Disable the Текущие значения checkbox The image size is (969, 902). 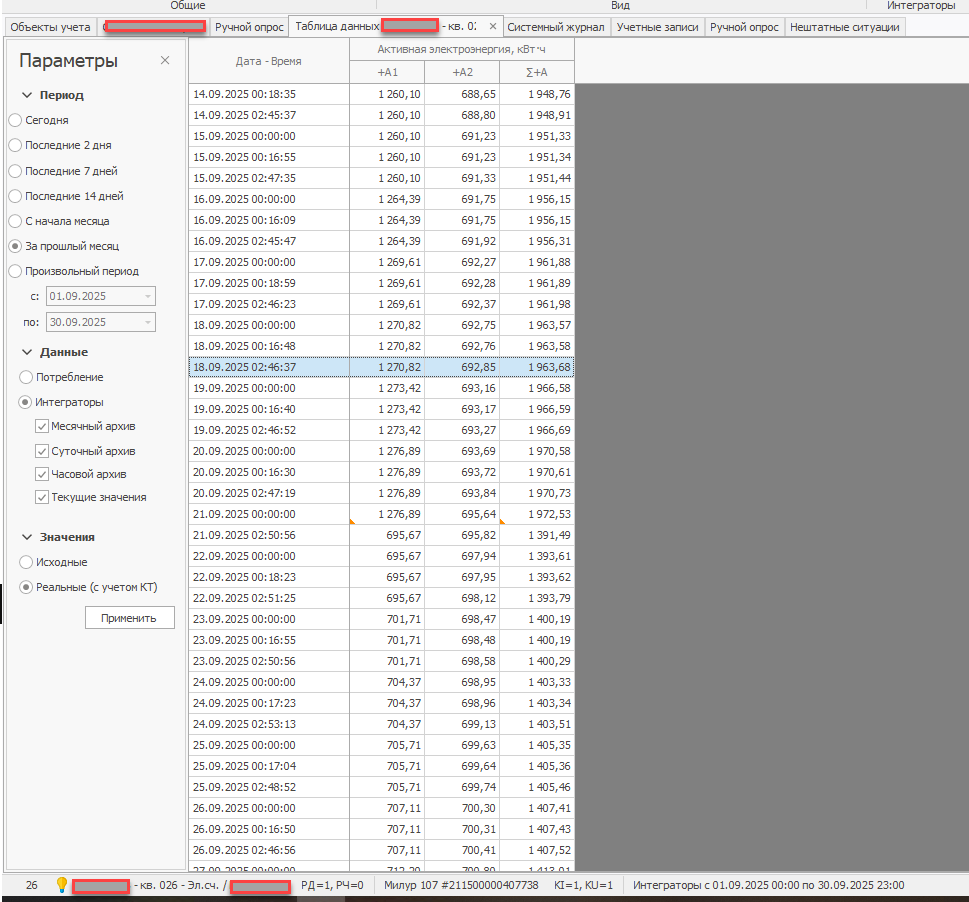click(42, 497)
